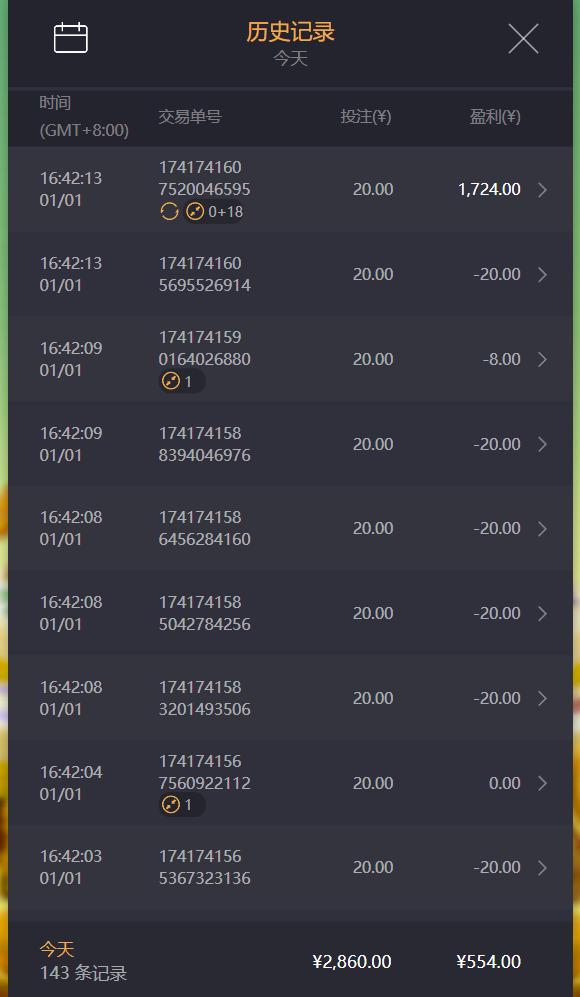The image size is (580, 997).
Task: Expand the -8.00 profit record chevron
Action: click(542, 359)
